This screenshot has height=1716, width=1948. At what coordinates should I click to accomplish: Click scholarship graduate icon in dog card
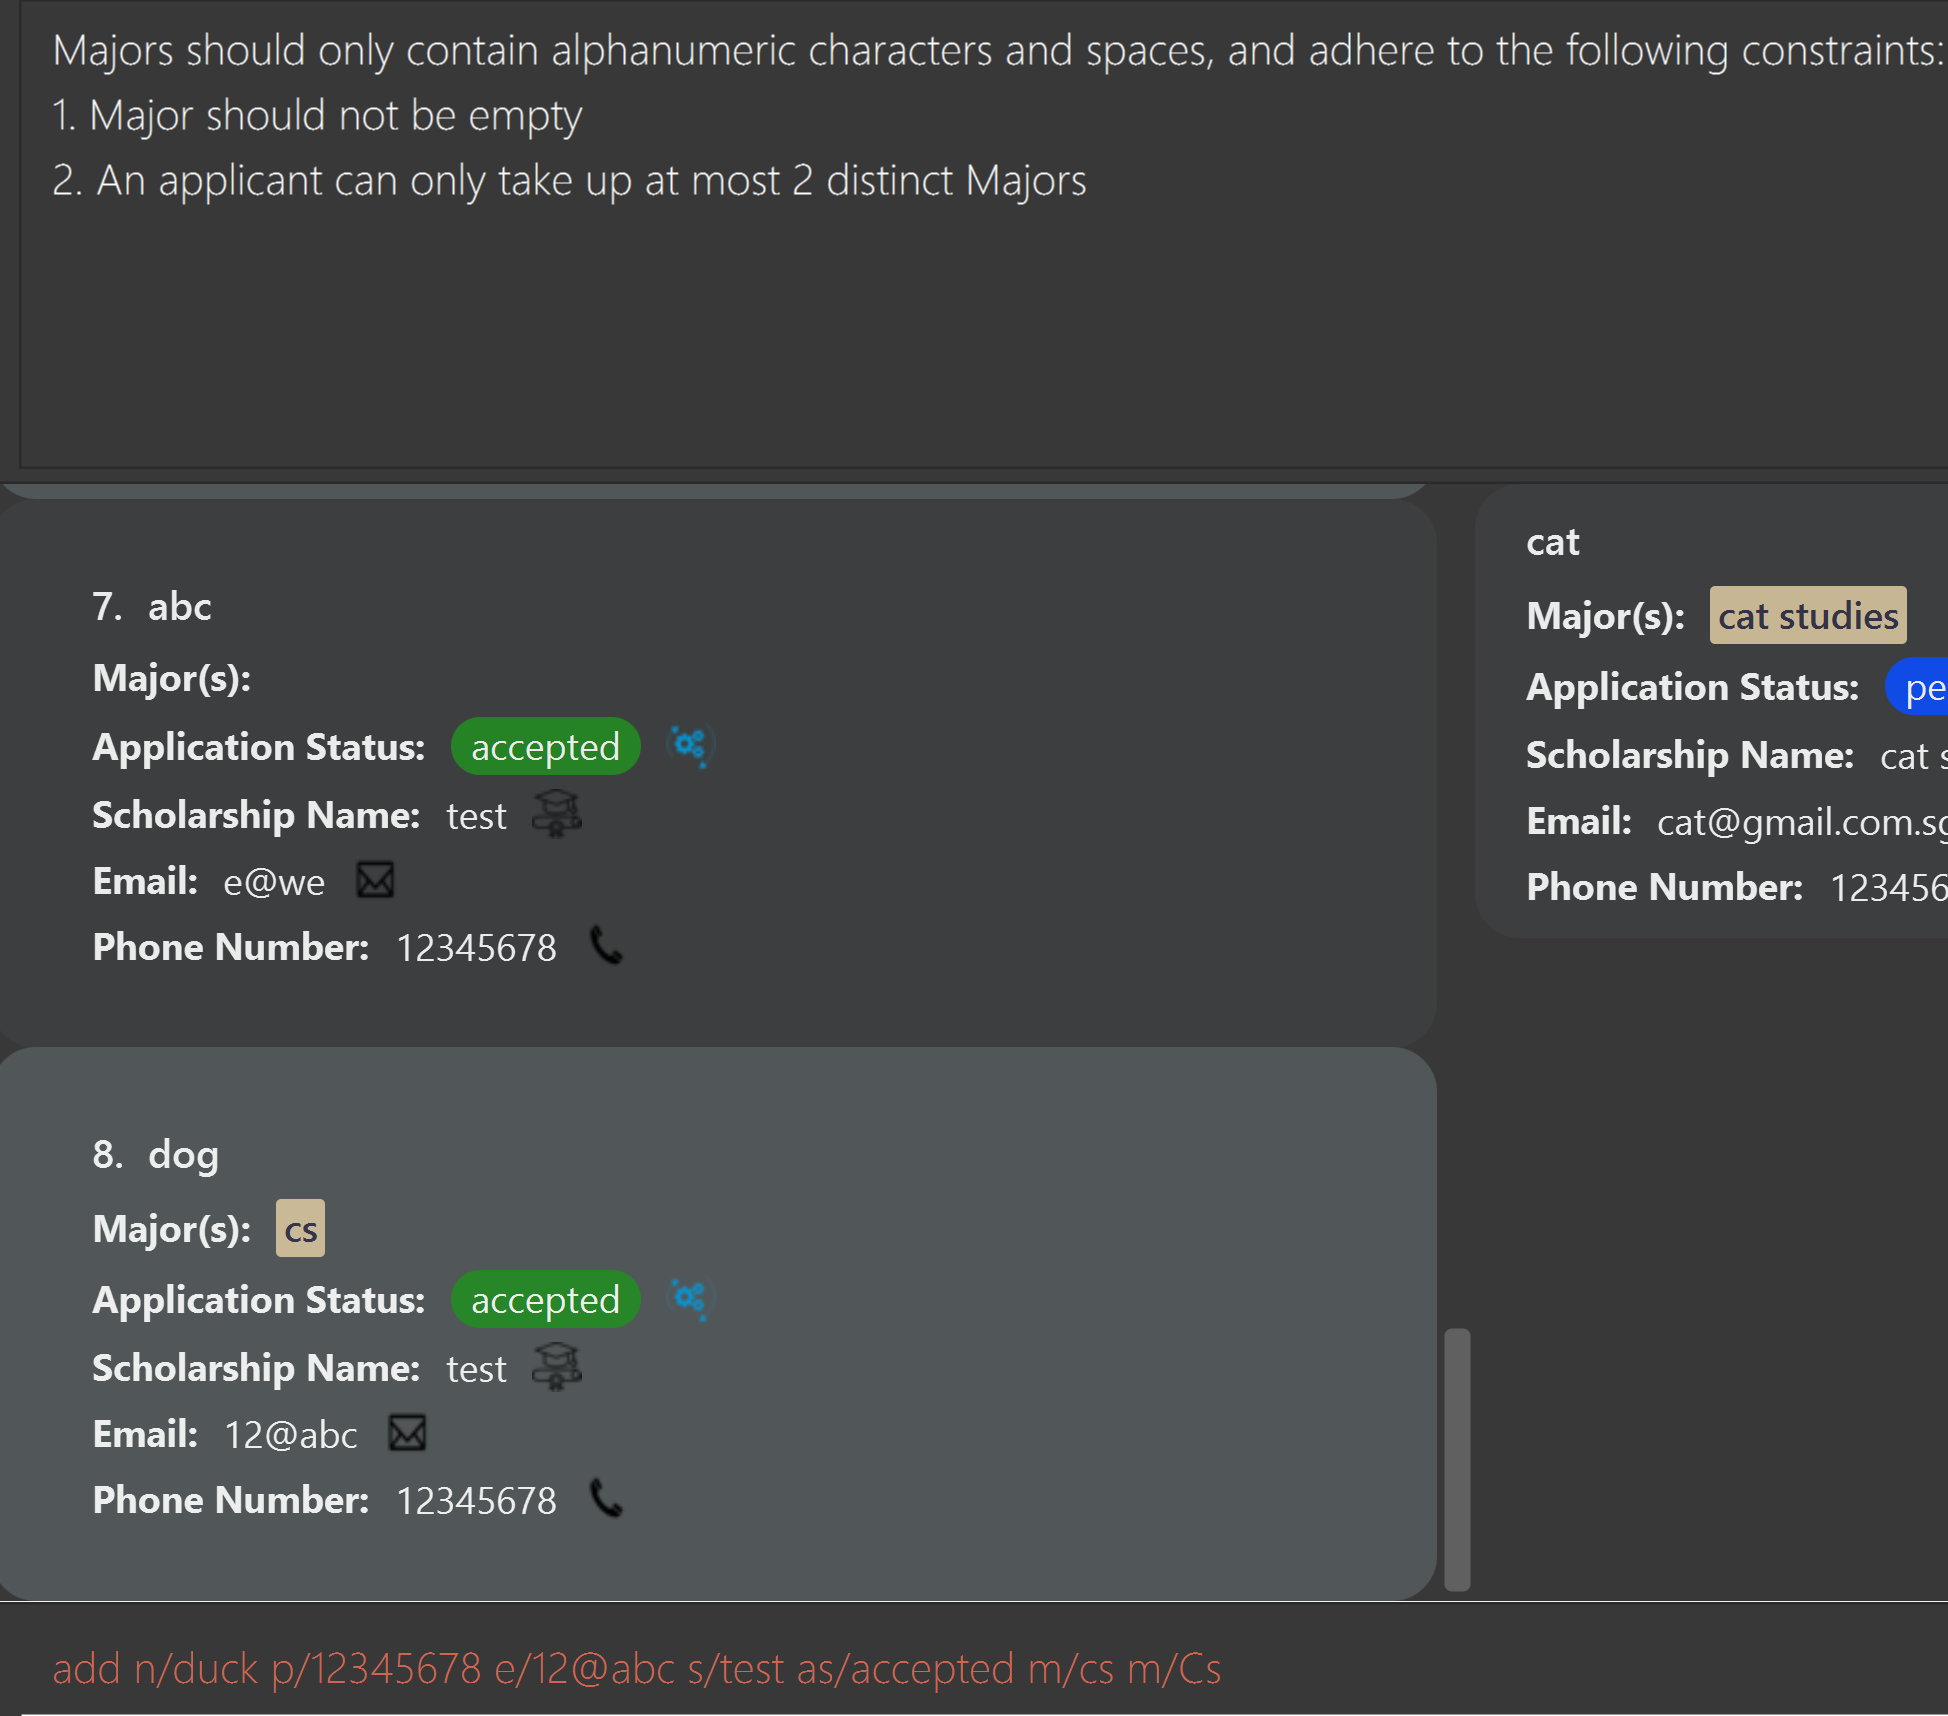click(557, 1367)
